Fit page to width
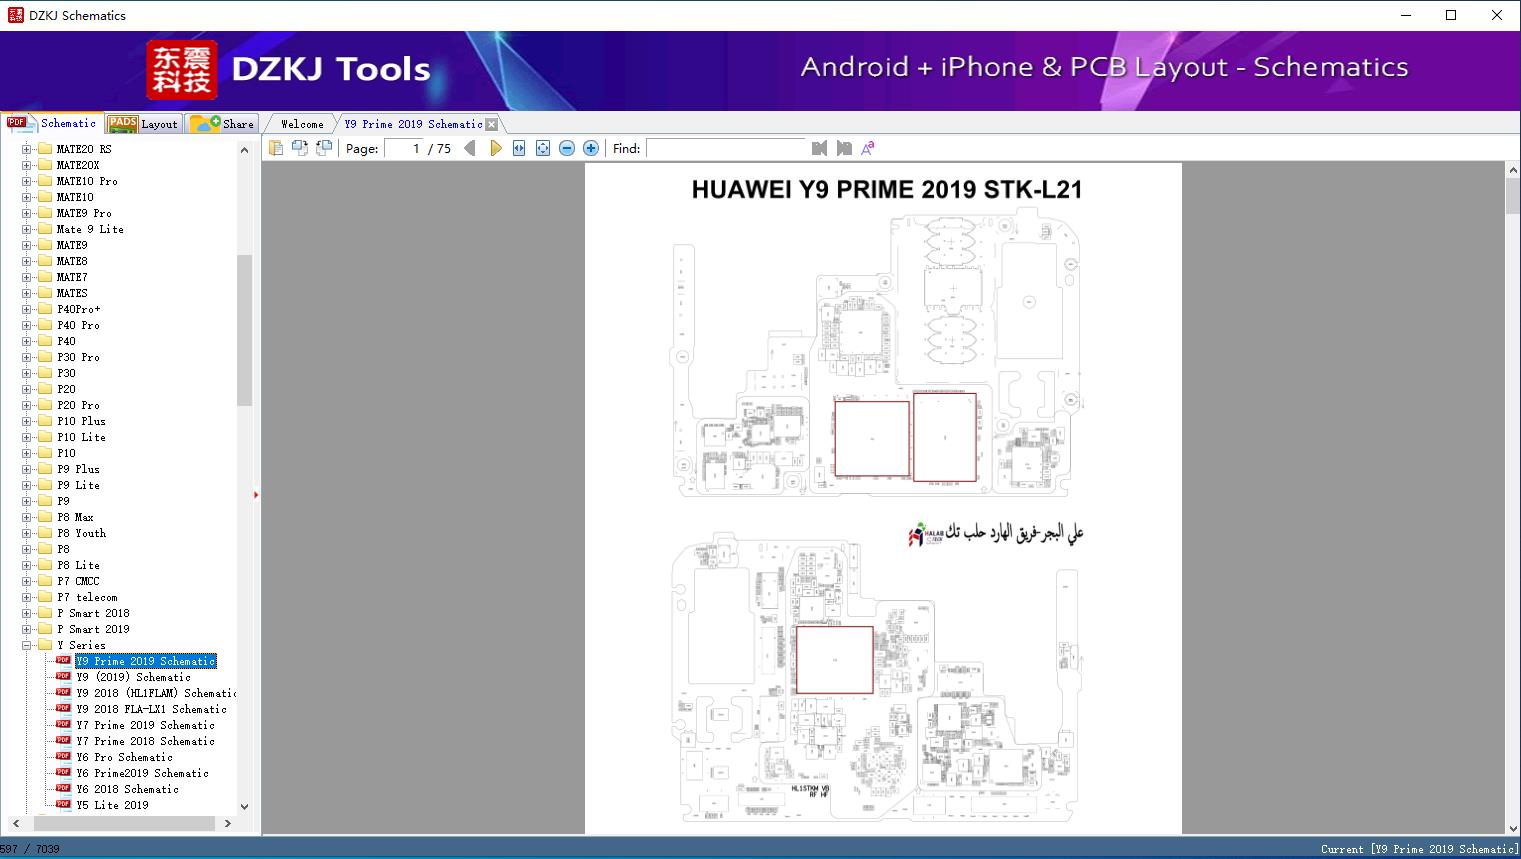1521x859 pixels. 519,148
